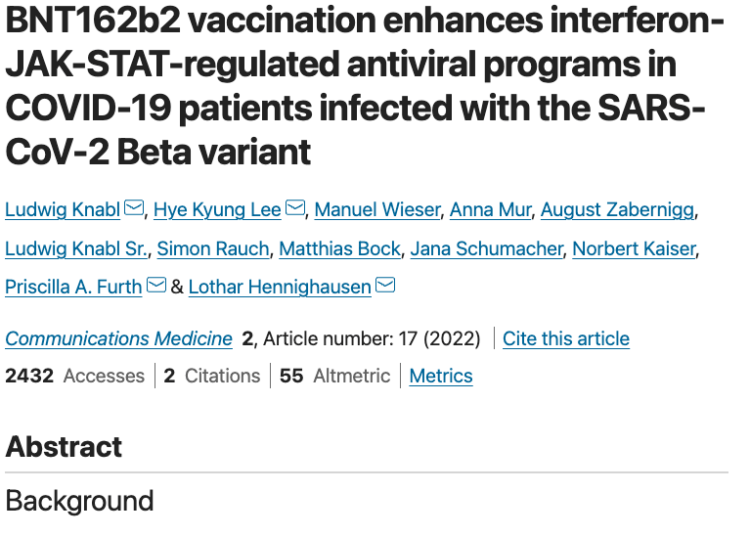Click Cite this article link

[566, 339]
